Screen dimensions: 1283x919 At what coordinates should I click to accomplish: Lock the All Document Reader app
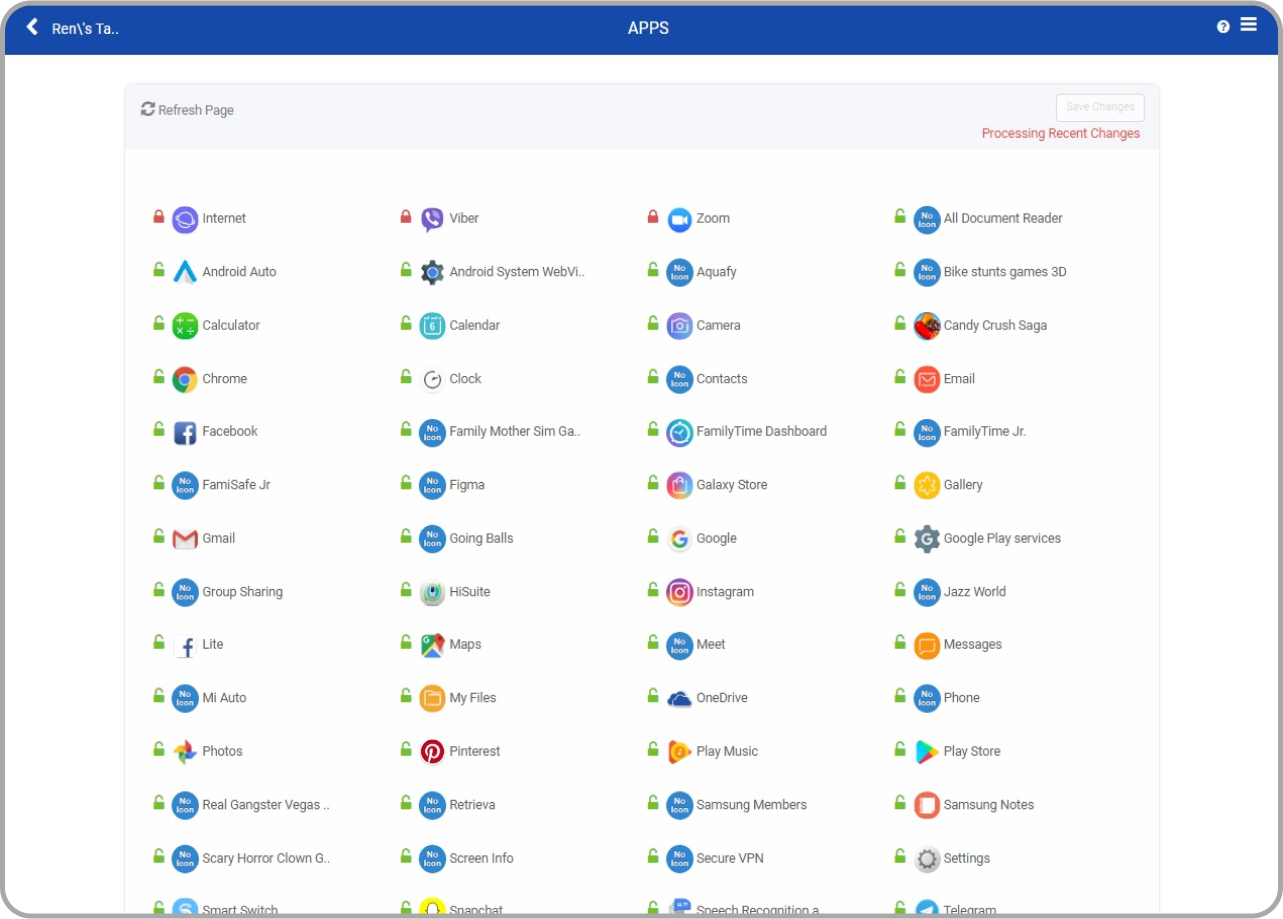point(900,215)
